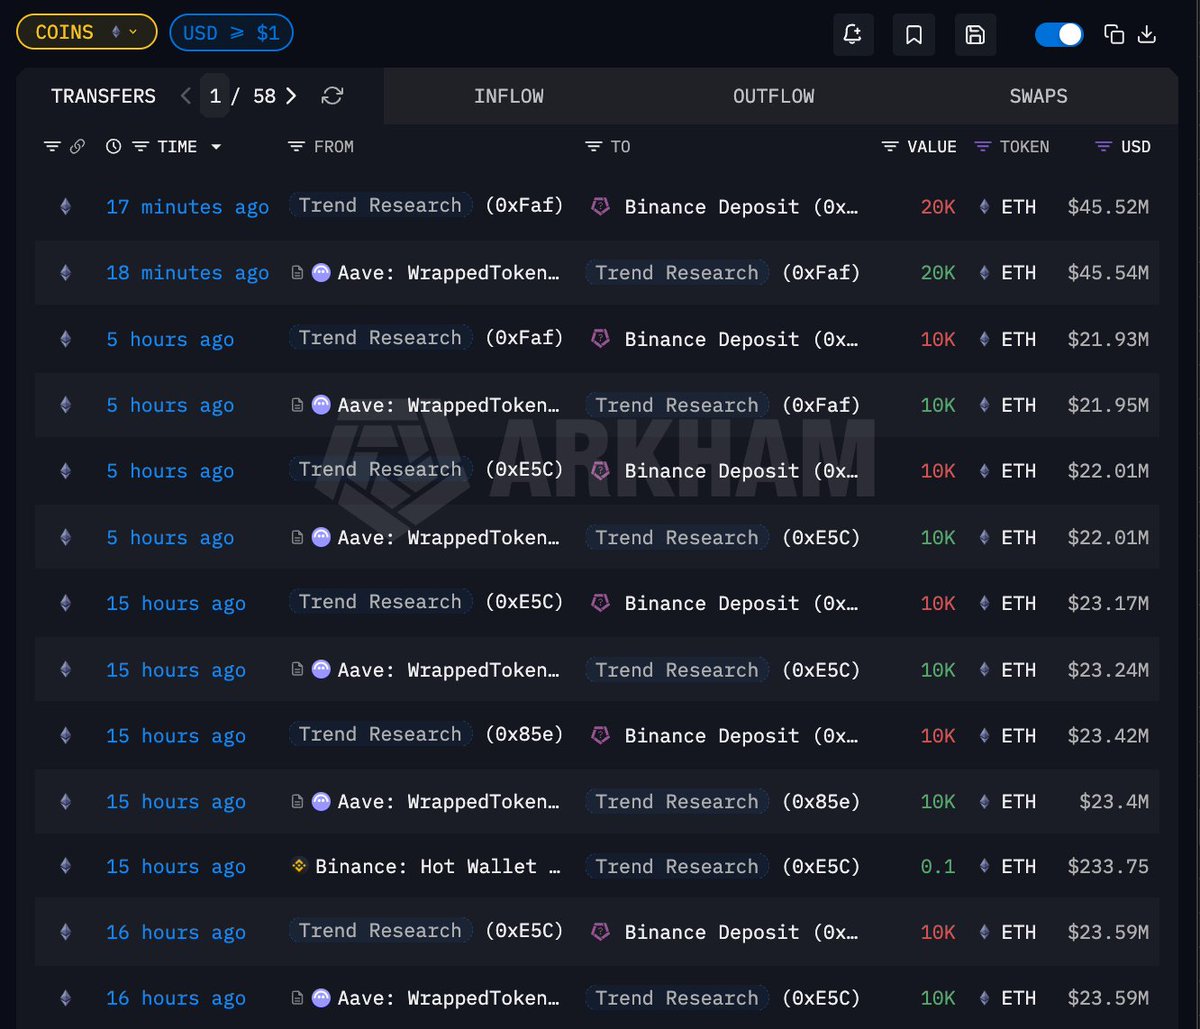Select the TRANSFERS tab
This screenshot has height=1029, width=1200.
103,96
